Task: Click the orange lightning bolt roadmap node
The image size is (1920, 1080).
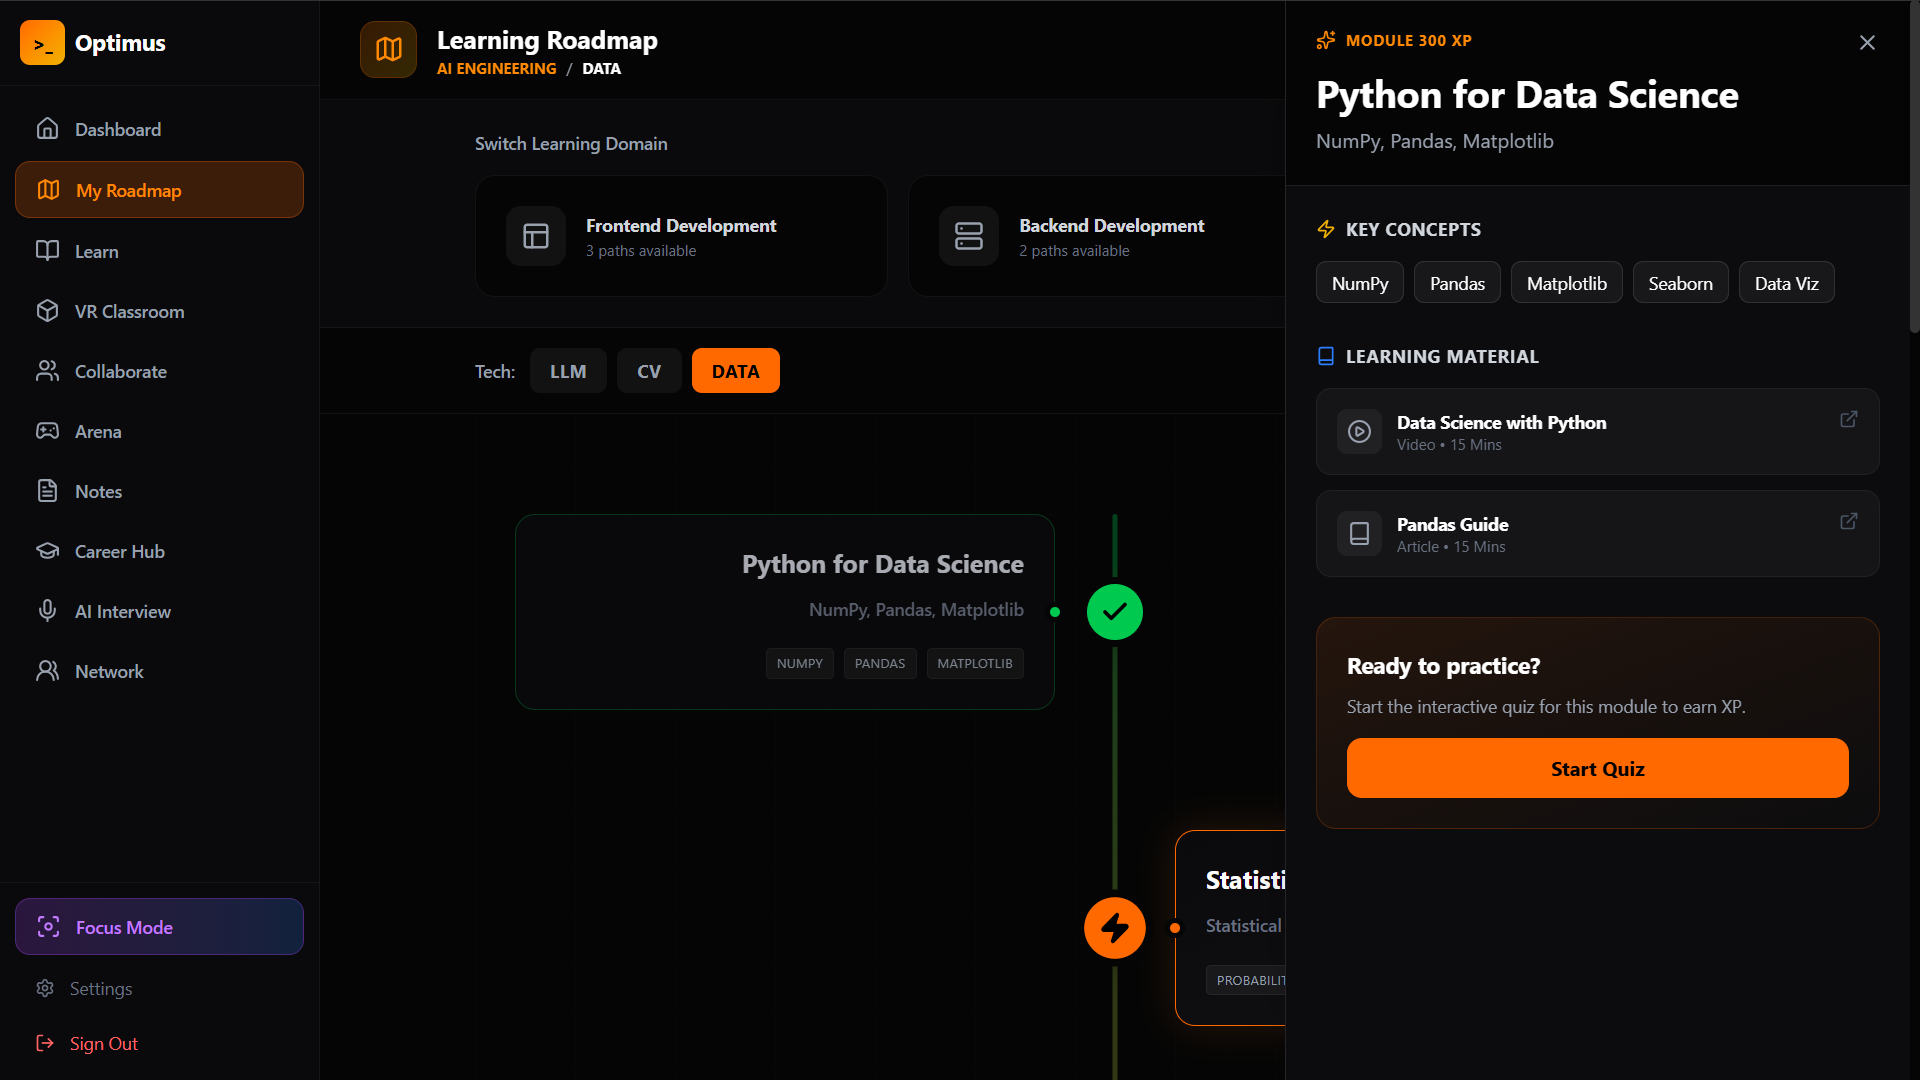Action: tap(1114, 928)
